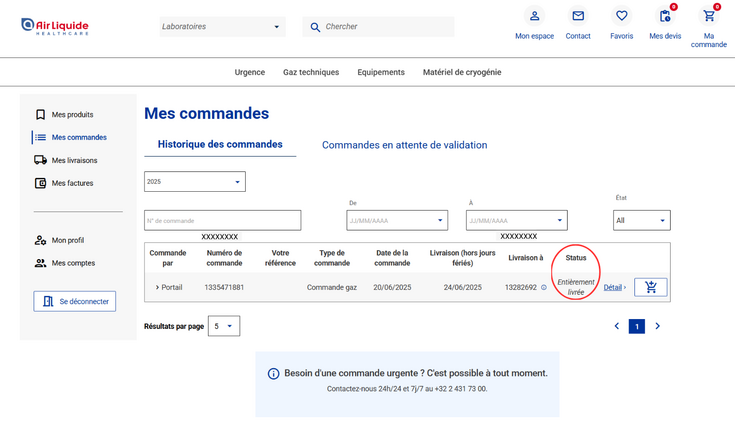The image size is (735, 435).
Task: Switch to Historique des commandes tab
Action: [220, 144]
